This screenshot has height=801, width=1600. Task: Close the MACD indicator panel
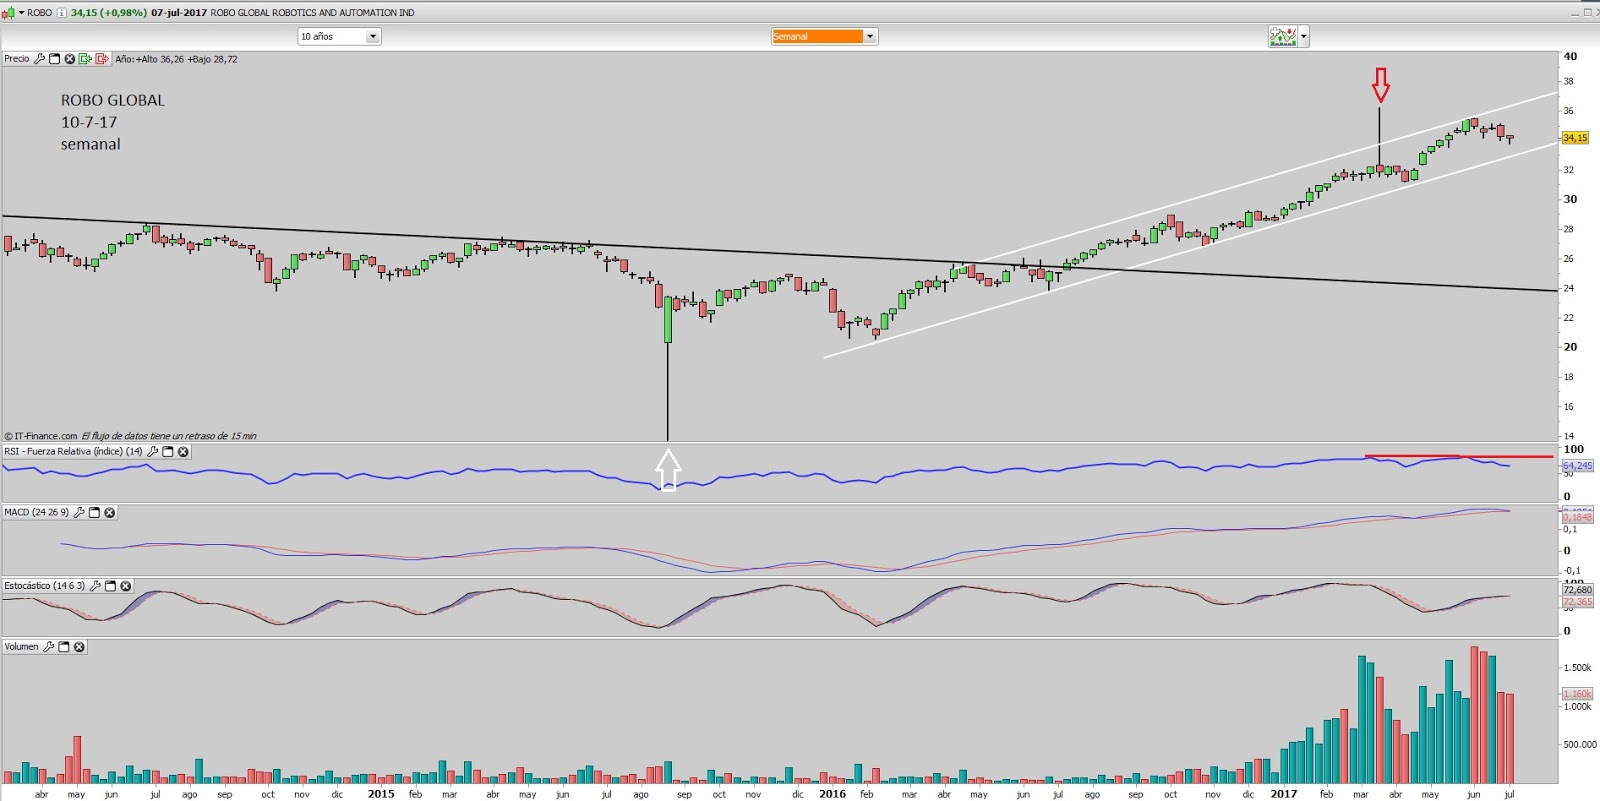tap(110, 513)
